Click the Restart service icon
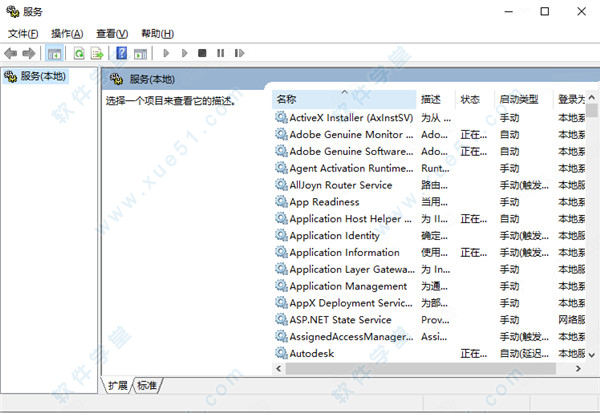 [239, 53]
